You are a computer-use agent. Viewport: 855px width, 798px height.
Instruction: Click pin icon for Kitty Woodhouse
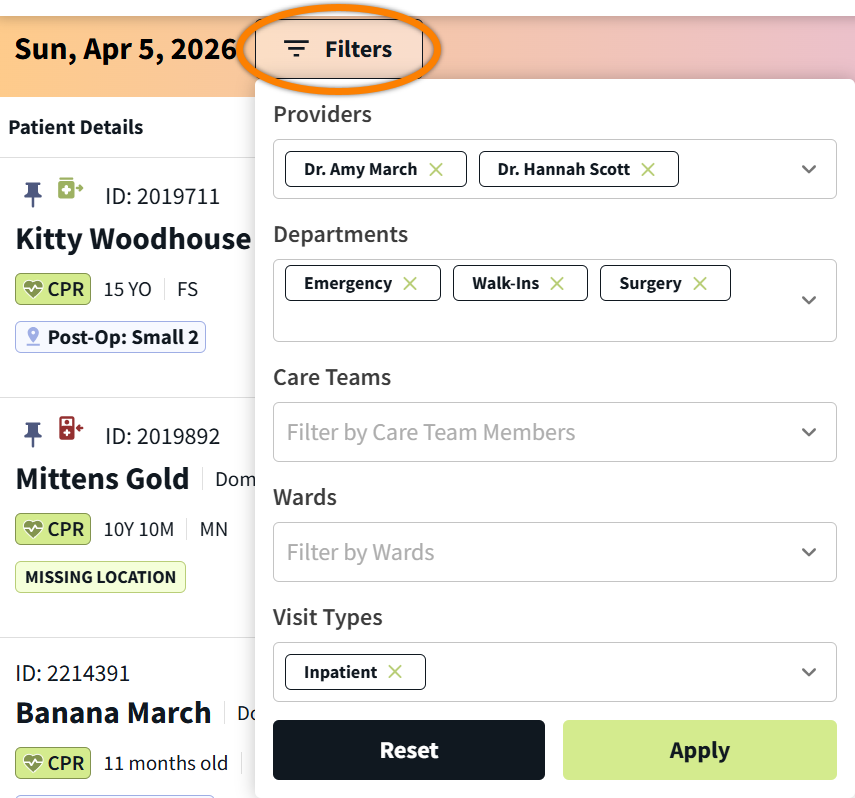point(34,193)
